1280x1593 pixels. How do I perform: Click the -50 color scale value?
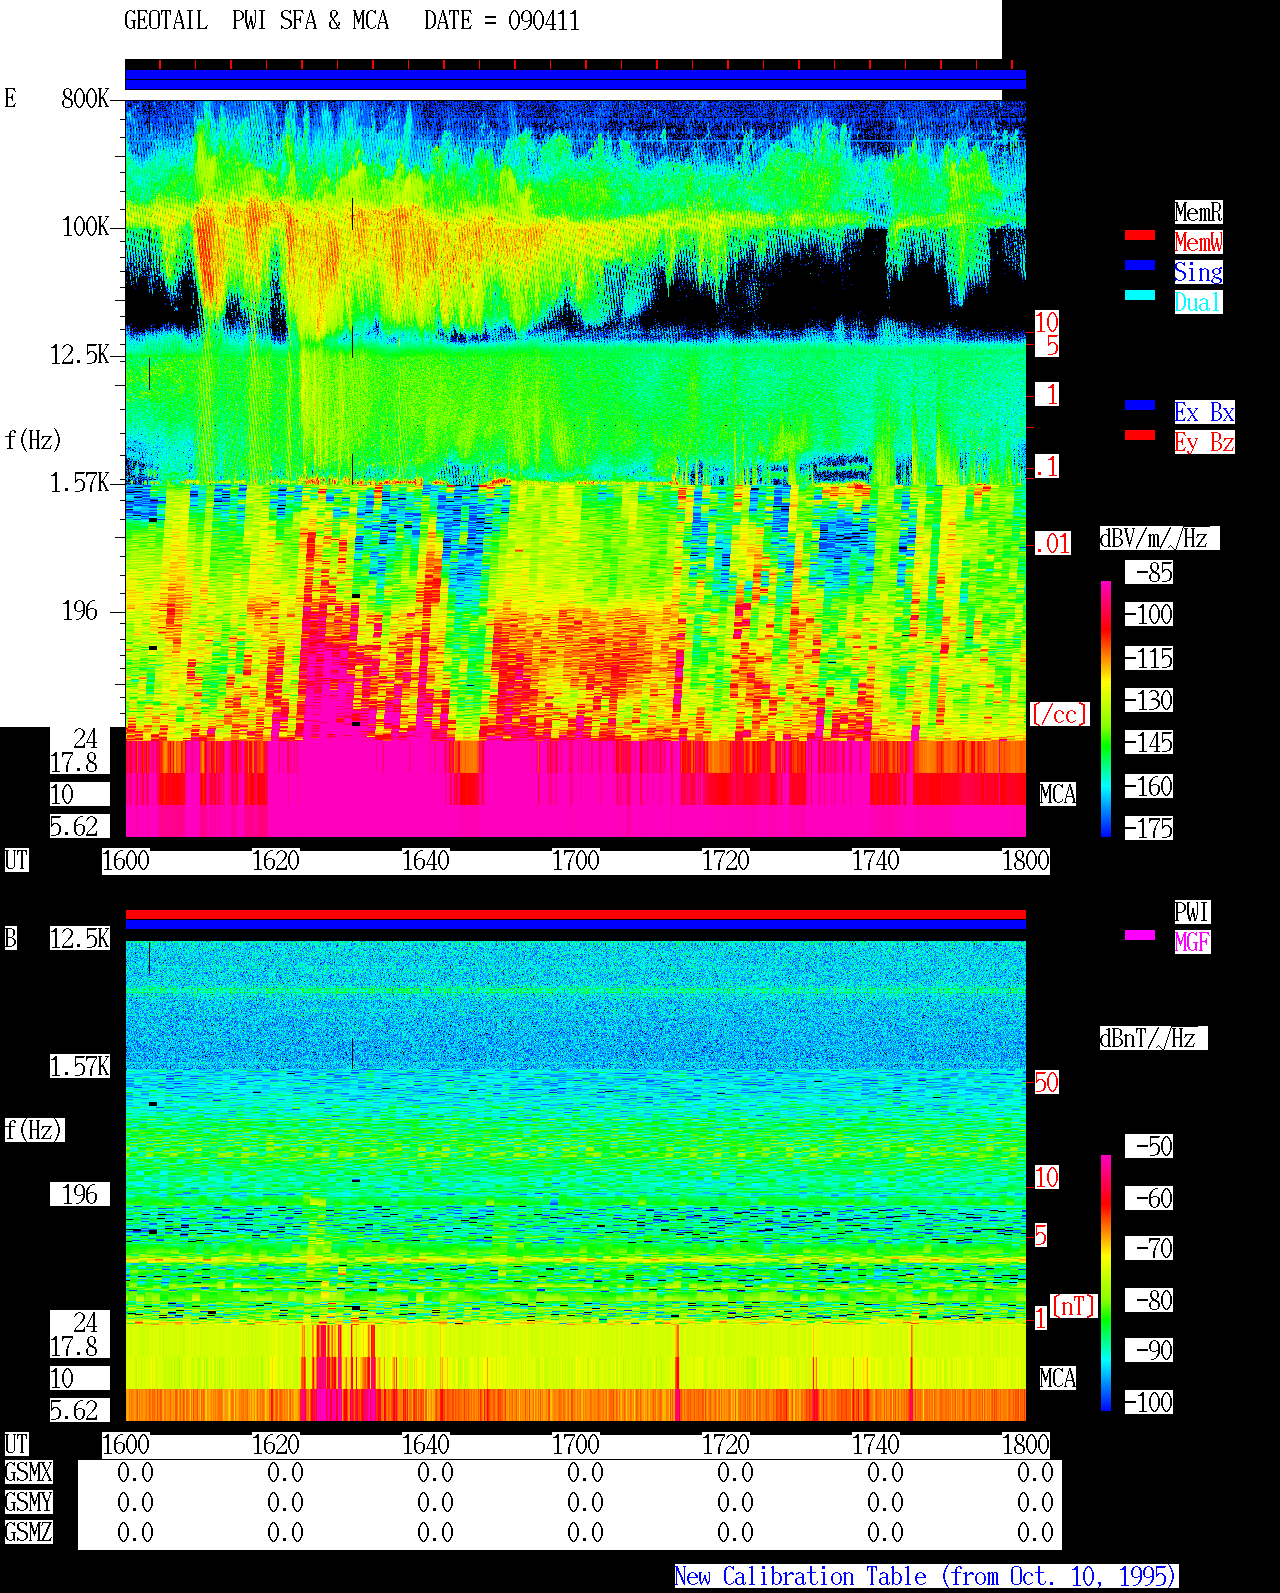(1149, 1146)
